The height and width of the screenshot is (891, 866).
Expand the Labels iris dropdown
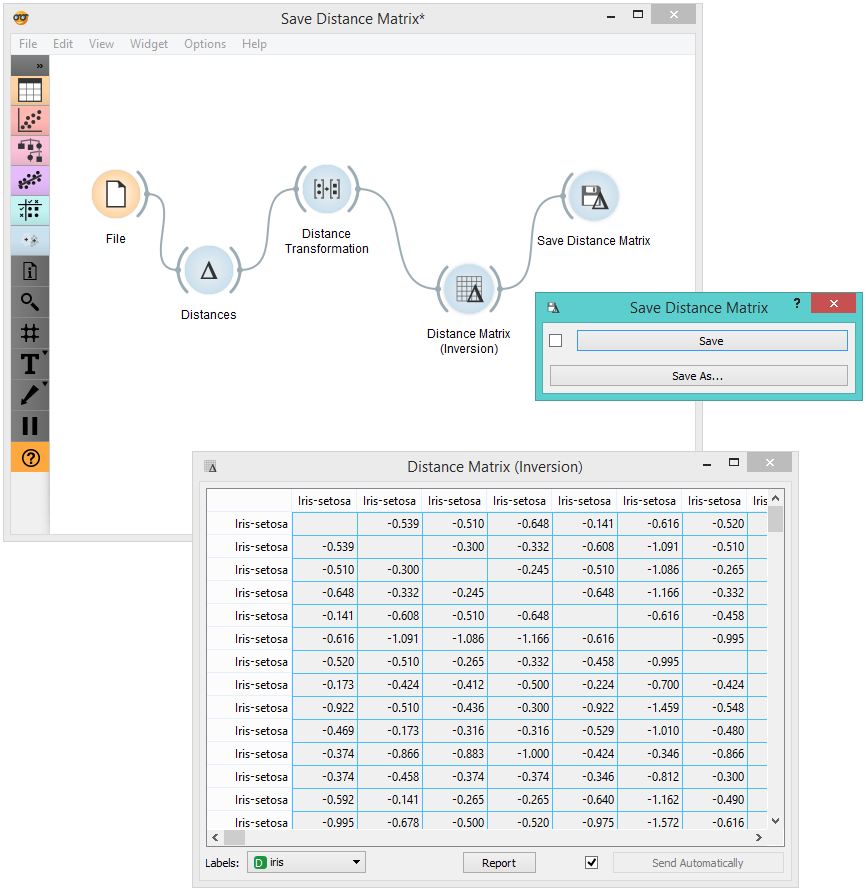306,862
